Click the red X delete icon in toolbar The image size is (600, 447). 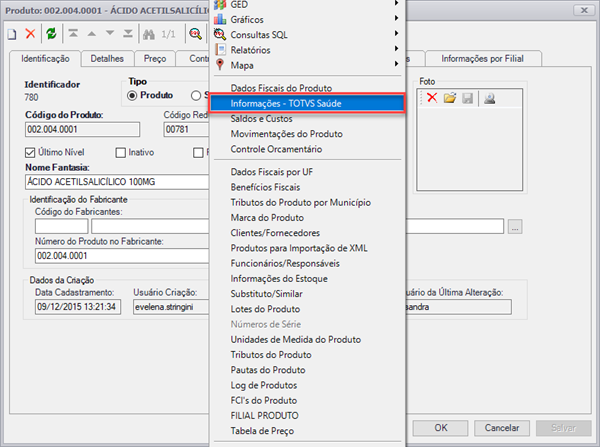point(30,34)
